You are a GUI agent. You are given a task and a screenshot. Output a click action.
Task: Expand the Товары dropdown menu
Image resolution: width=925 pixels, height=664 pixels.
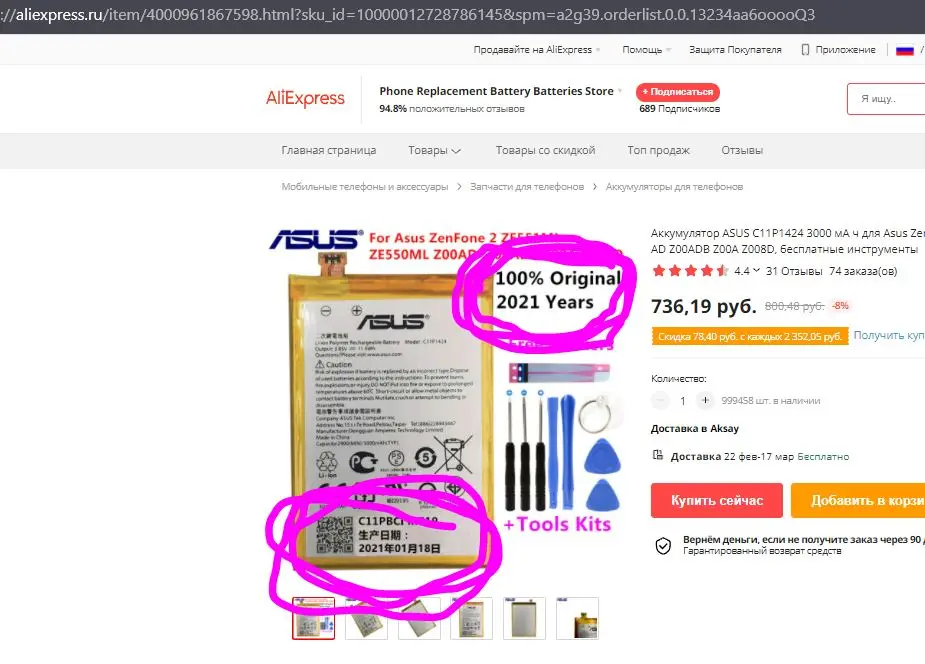tap(435, 150)
